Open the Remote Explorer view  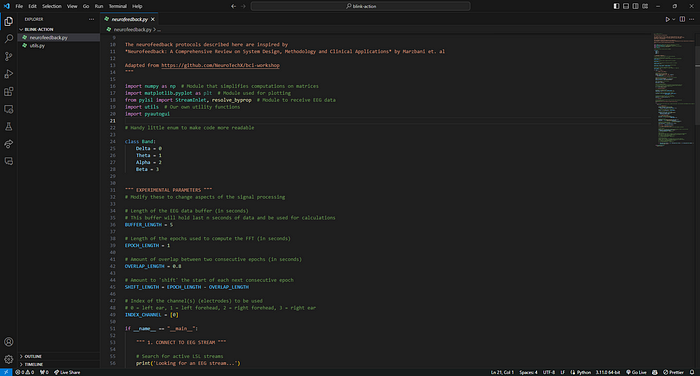(8, 109)
